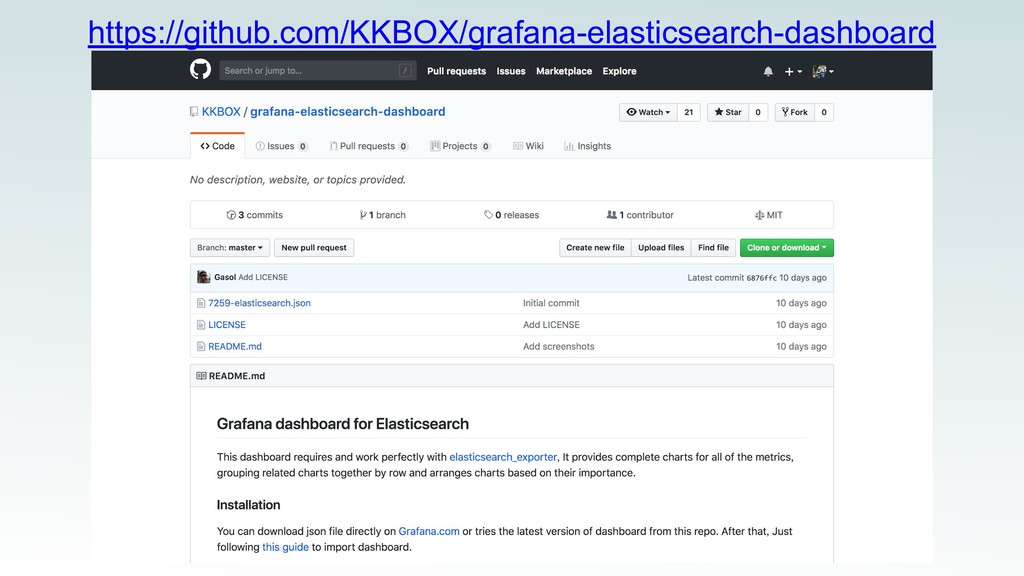Image resolution: width=1024 pixels, height=576 pixels.
Task: Open 'this guide' import link
Action: pos(285,547)
